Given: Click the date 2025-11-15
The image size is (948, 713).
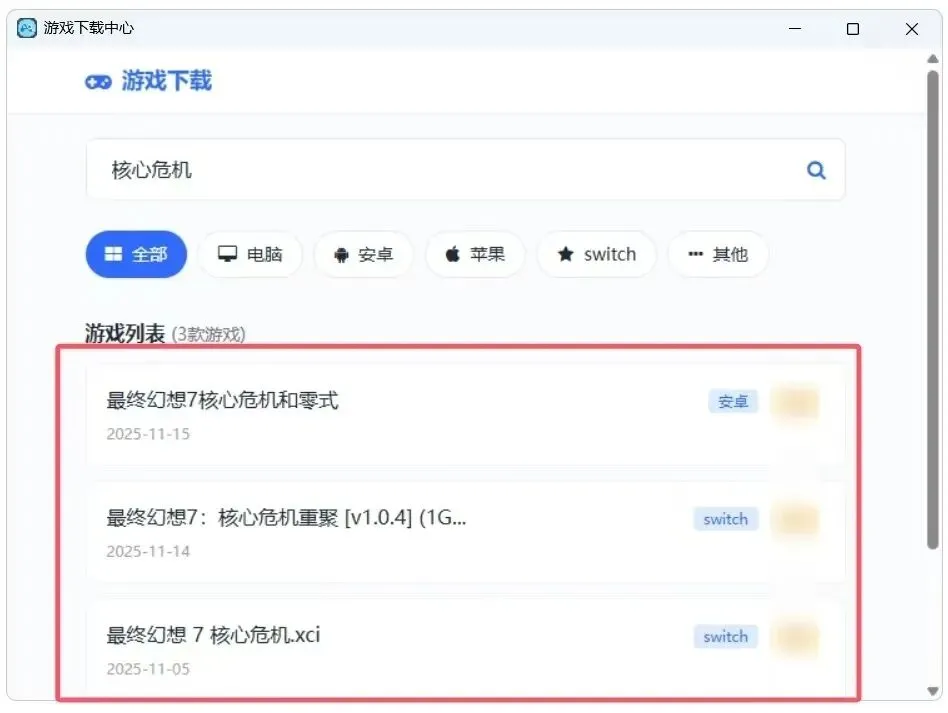Looking at the screenshot, I should click(148, 434).
